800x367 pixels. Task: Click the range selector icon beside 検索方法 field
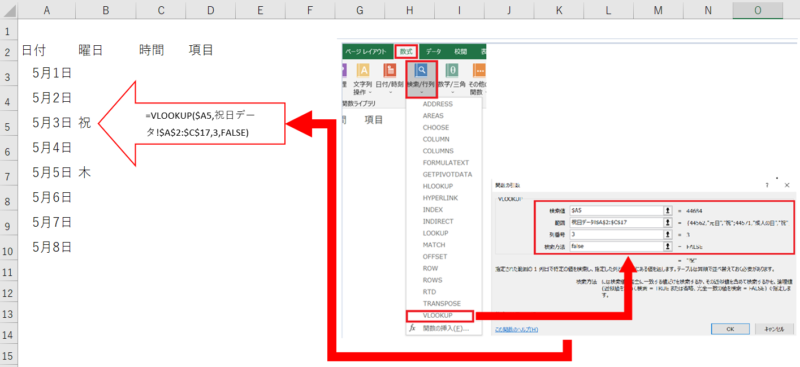pyautogui.click(x=667, y=246)
